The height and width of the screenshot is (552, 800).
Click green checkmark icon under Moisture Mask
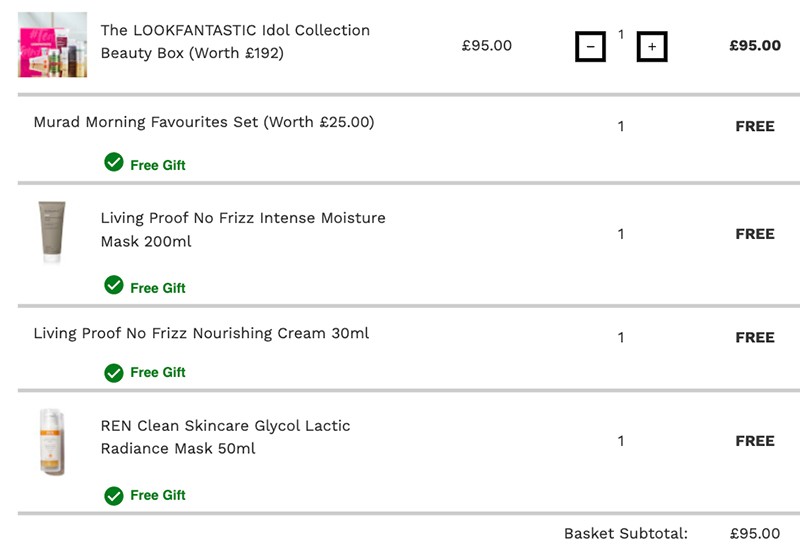tap(114, 285)
